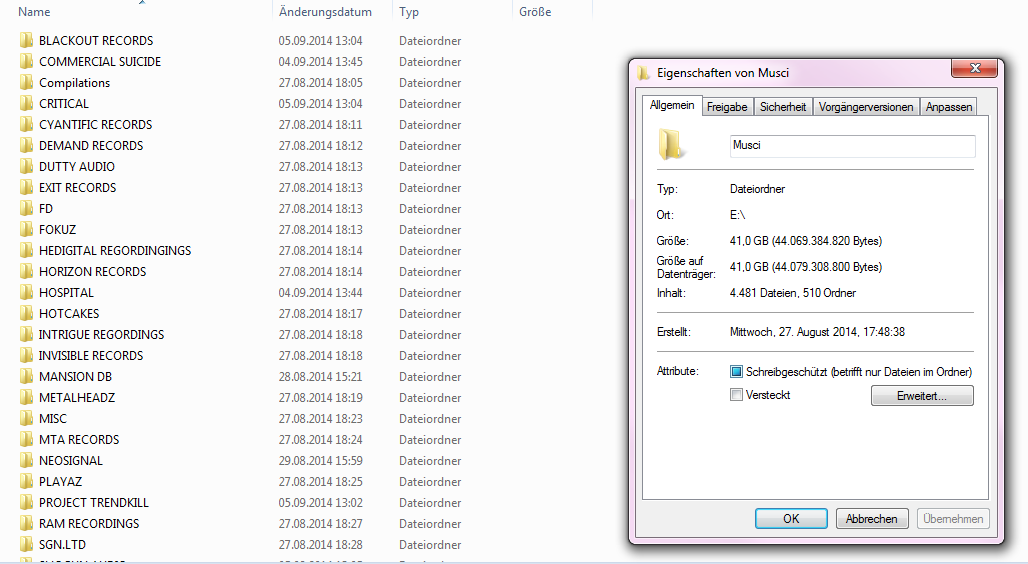Click the Compilations folder icon

pos(26,83)
